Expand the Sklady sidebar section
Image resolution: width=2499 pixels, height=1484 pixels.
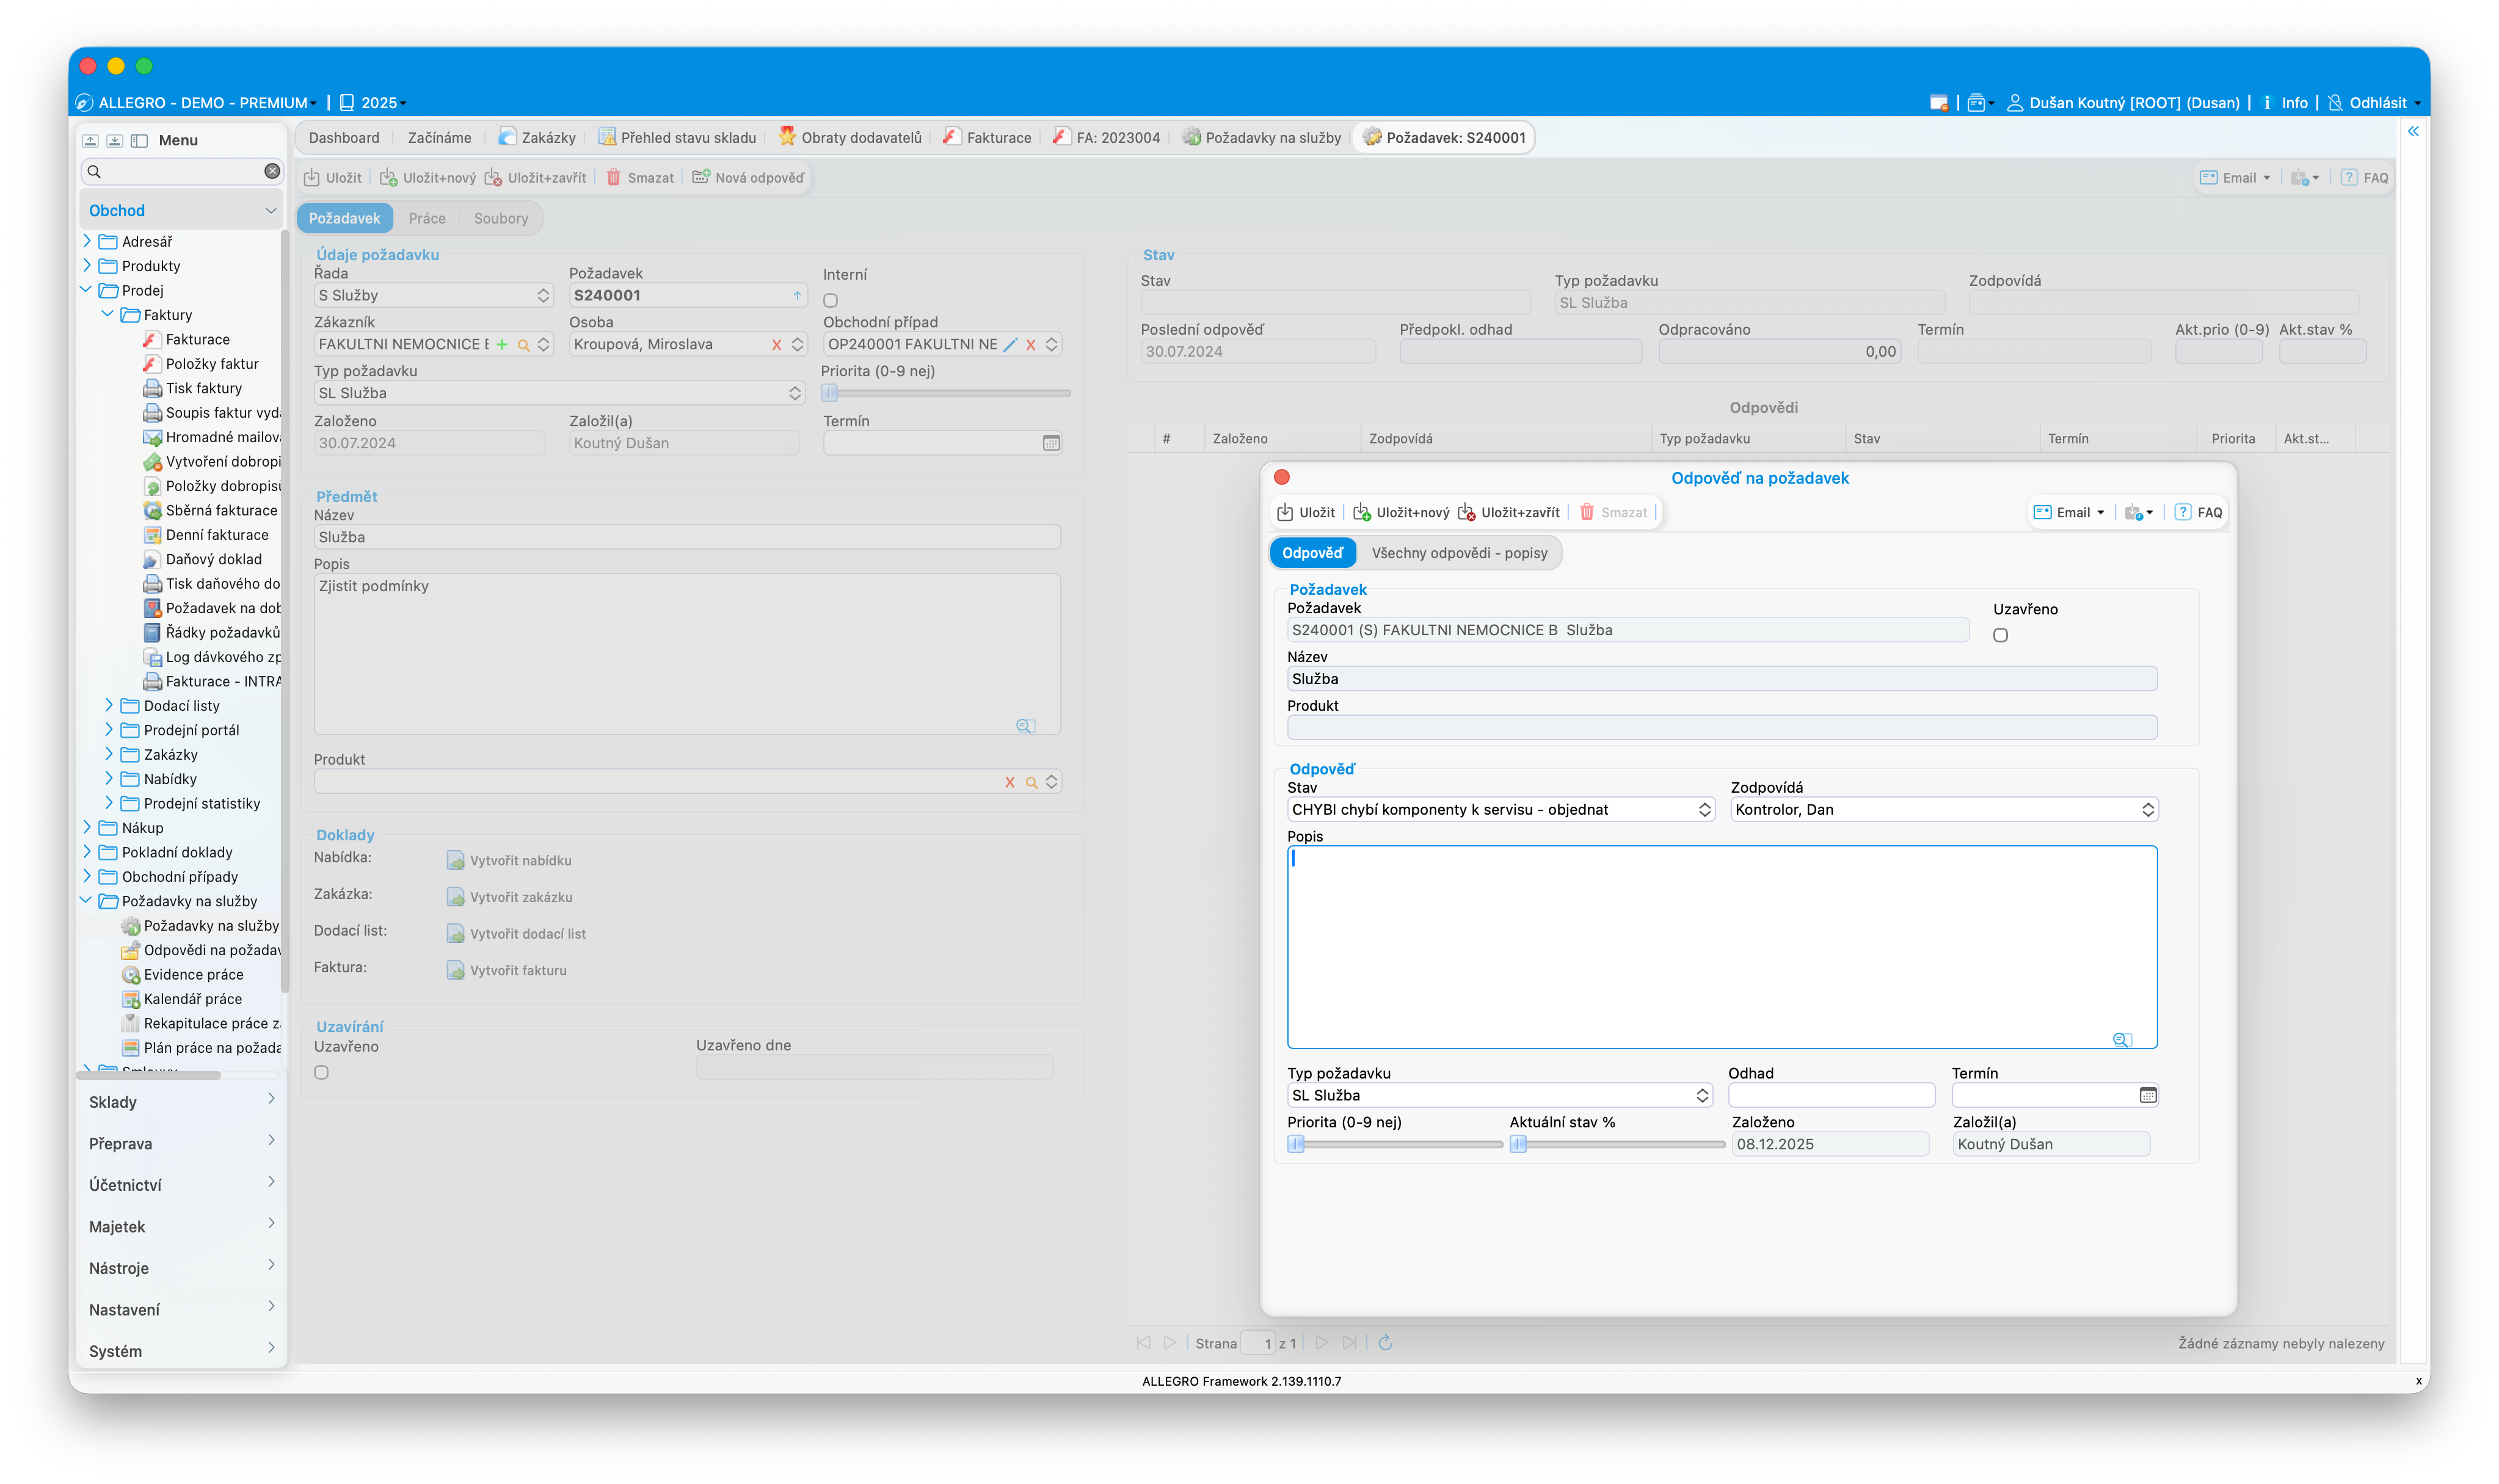181,1101
